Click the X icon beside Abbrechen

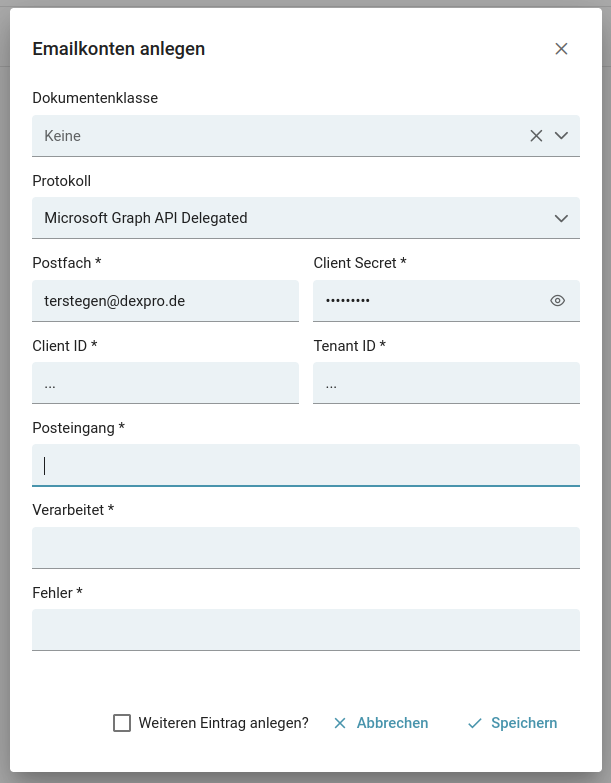click(340, 723)
